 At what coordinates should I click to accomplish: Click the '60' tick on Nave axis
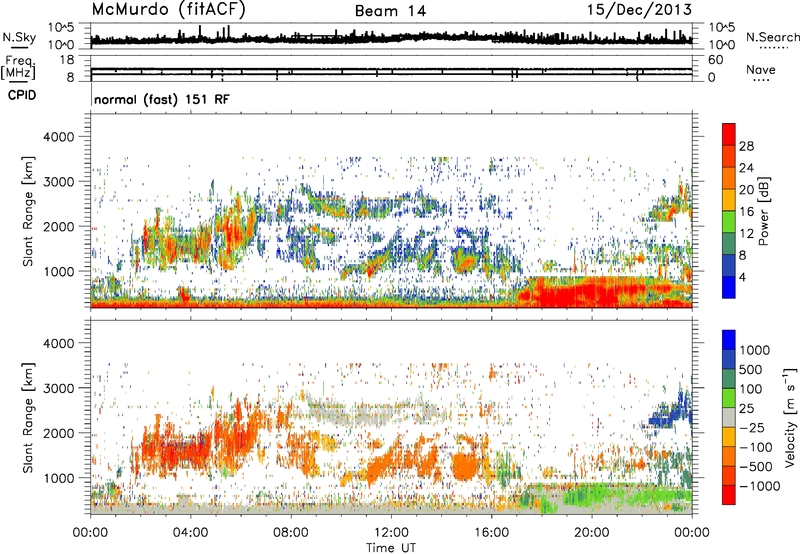(715, 60)
